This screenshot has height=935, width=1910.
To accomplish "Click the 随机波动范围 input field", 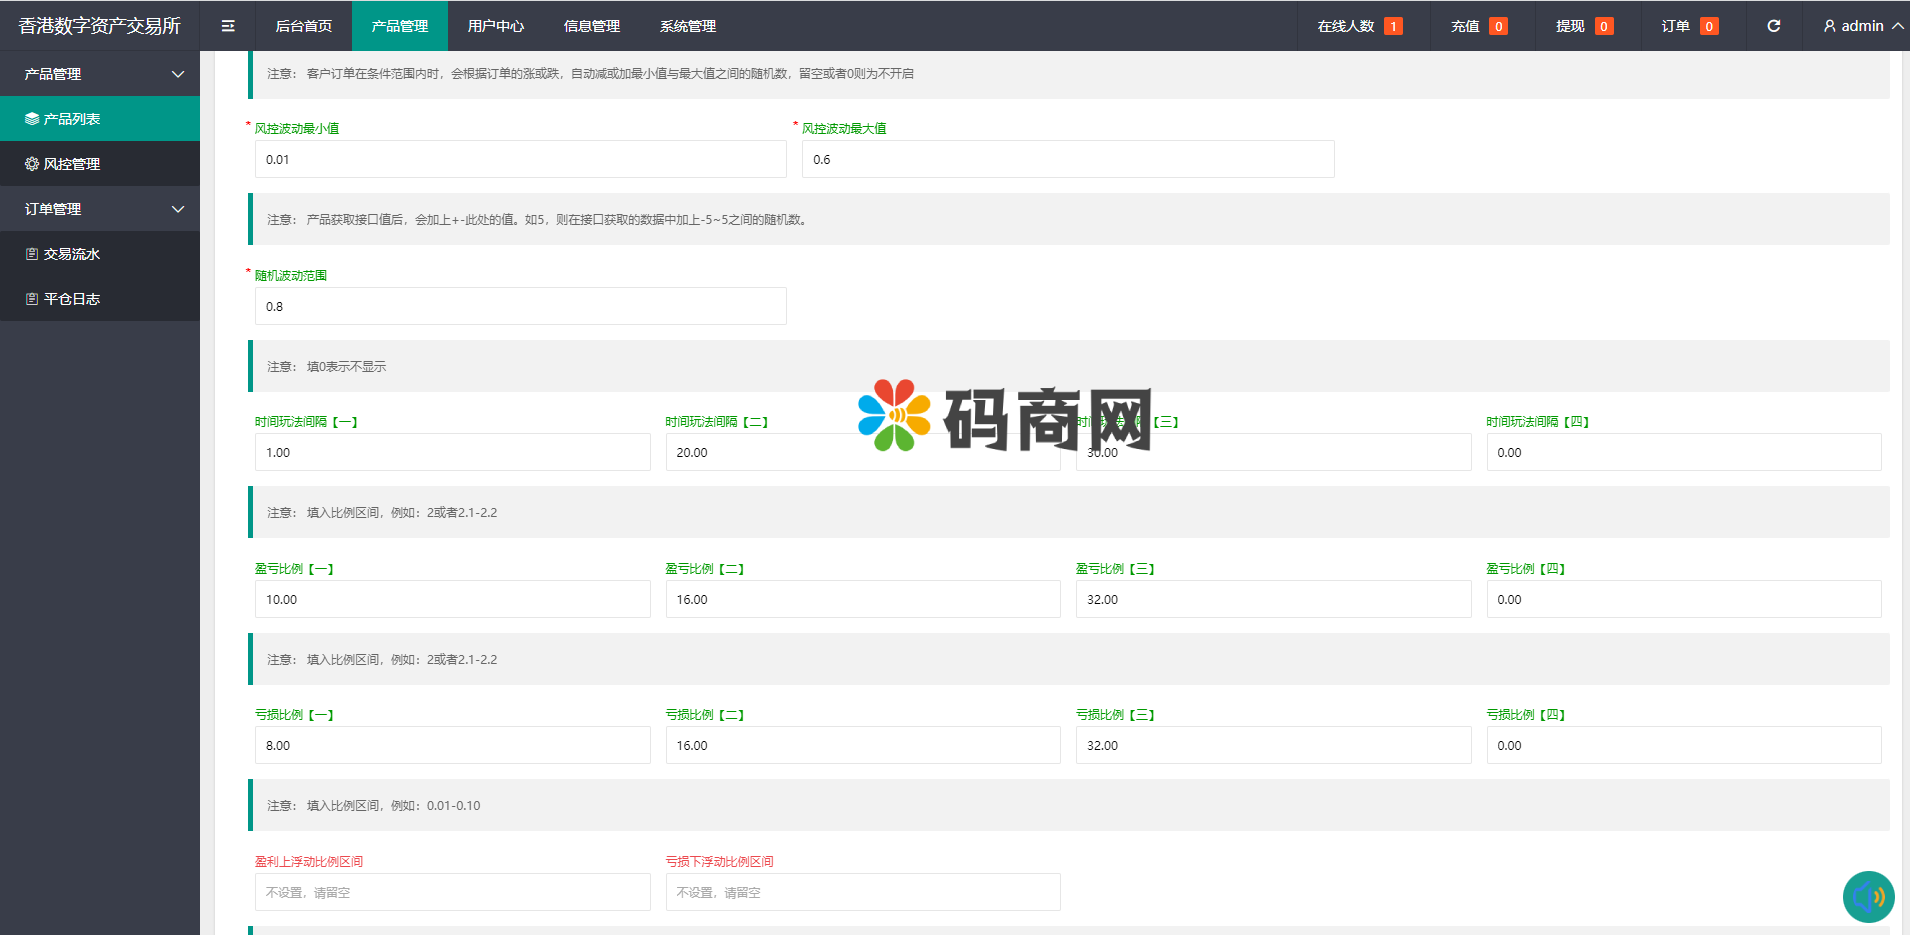I will (x=520, y=306).
